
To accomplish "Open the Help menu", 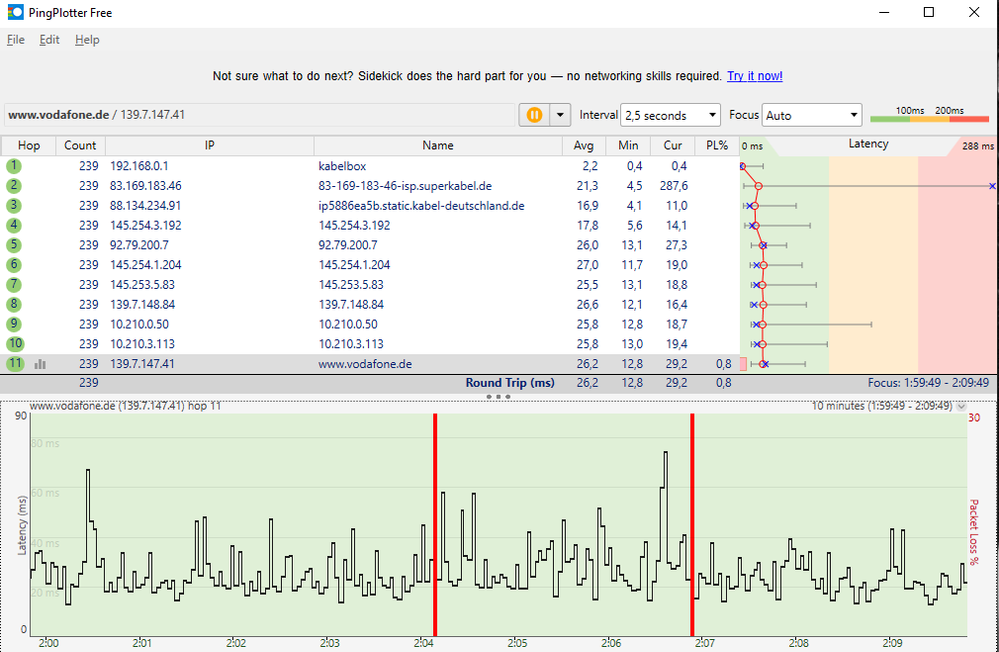I will click(87, 40).
